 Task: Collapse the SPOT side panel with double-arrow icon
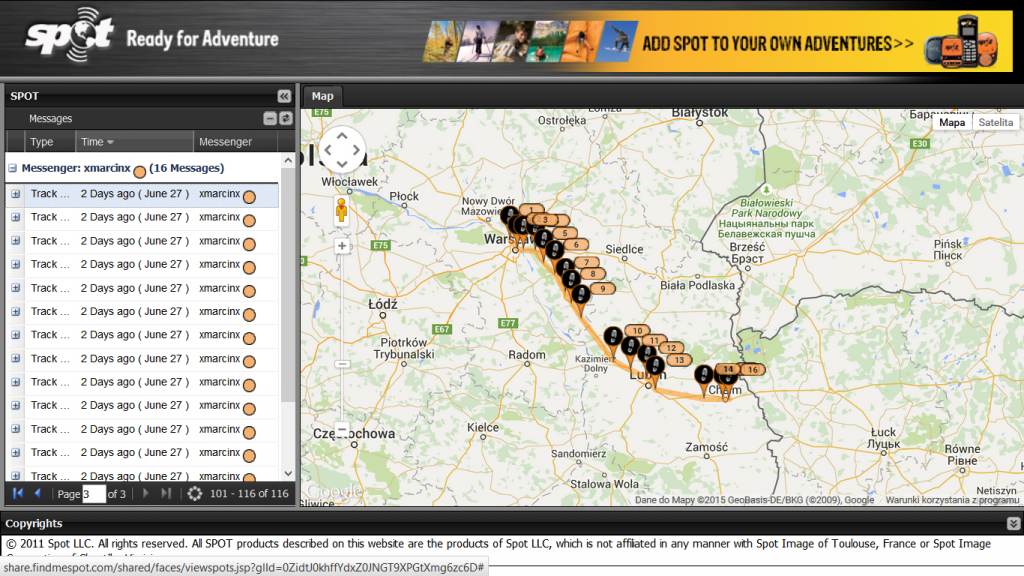click(284, 96)
